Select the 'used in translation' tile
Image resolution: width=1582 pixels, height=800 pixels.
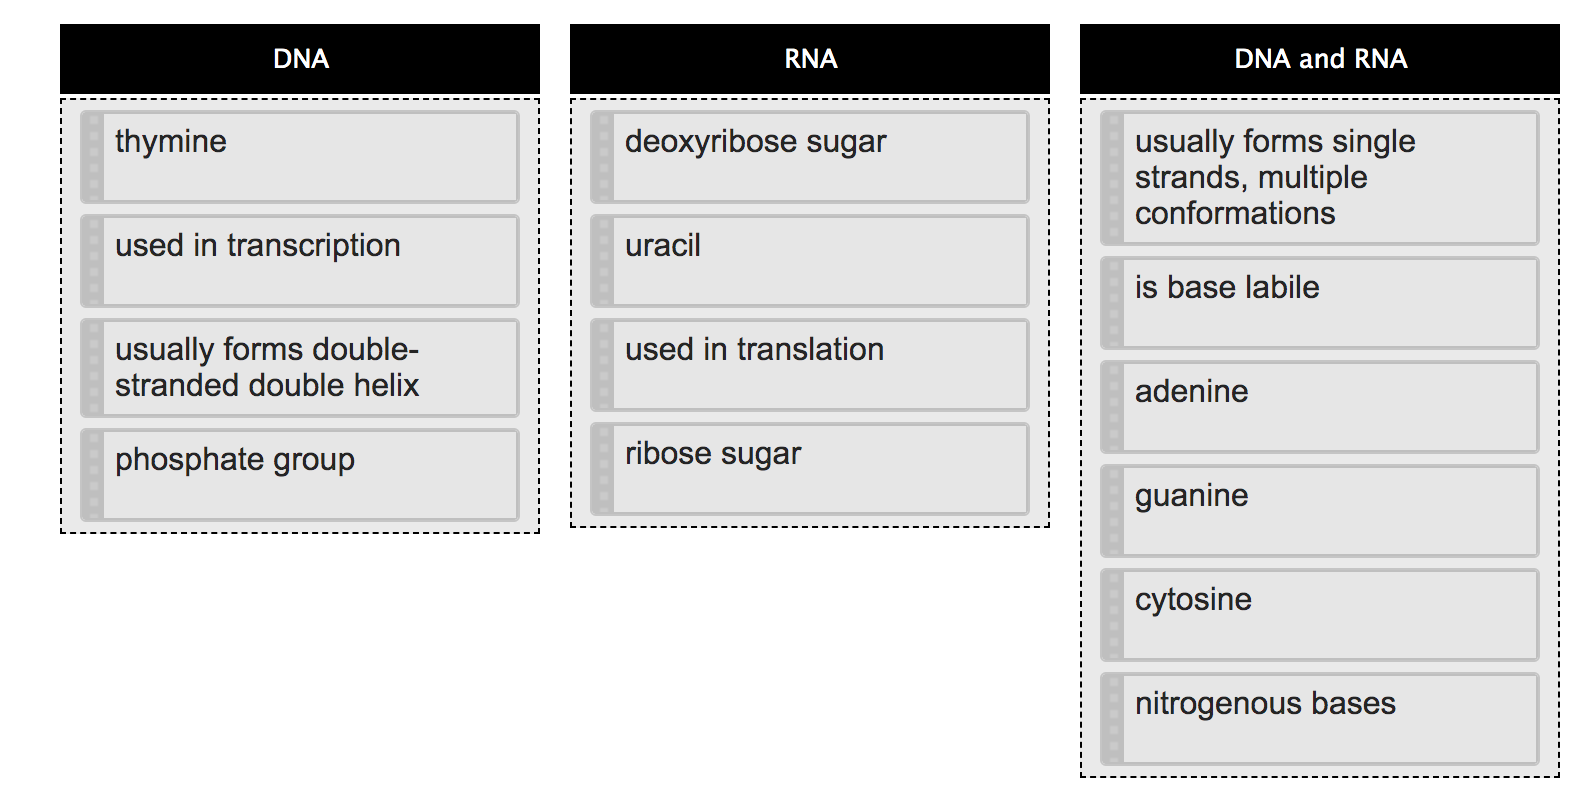point(810,364)
